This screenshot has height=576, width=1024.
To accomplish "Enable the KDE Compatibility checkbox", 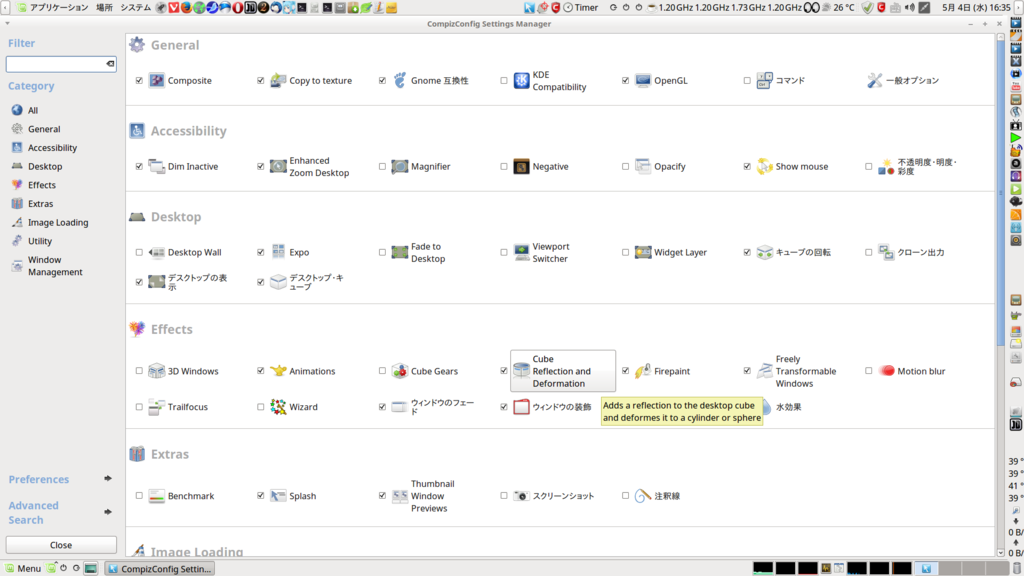I will pyautogui.click(x=504, y=80).
